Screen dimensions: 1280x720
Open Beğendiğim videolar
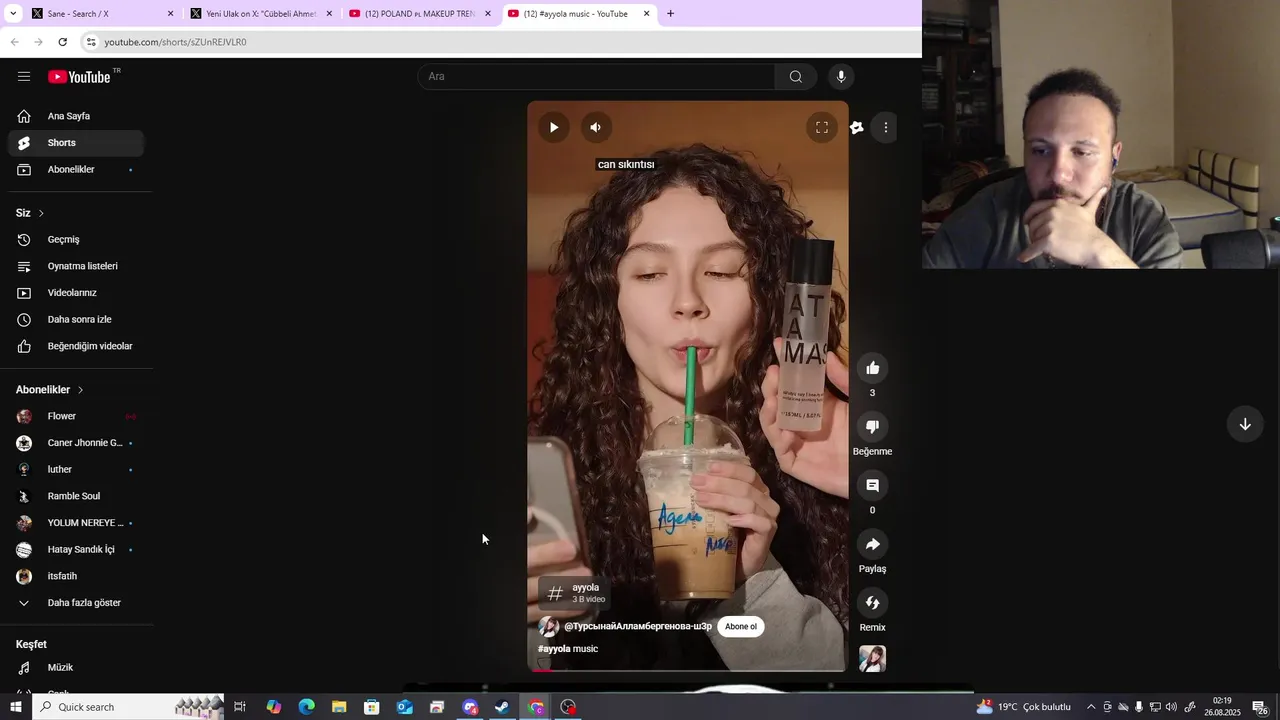point(76,346)
